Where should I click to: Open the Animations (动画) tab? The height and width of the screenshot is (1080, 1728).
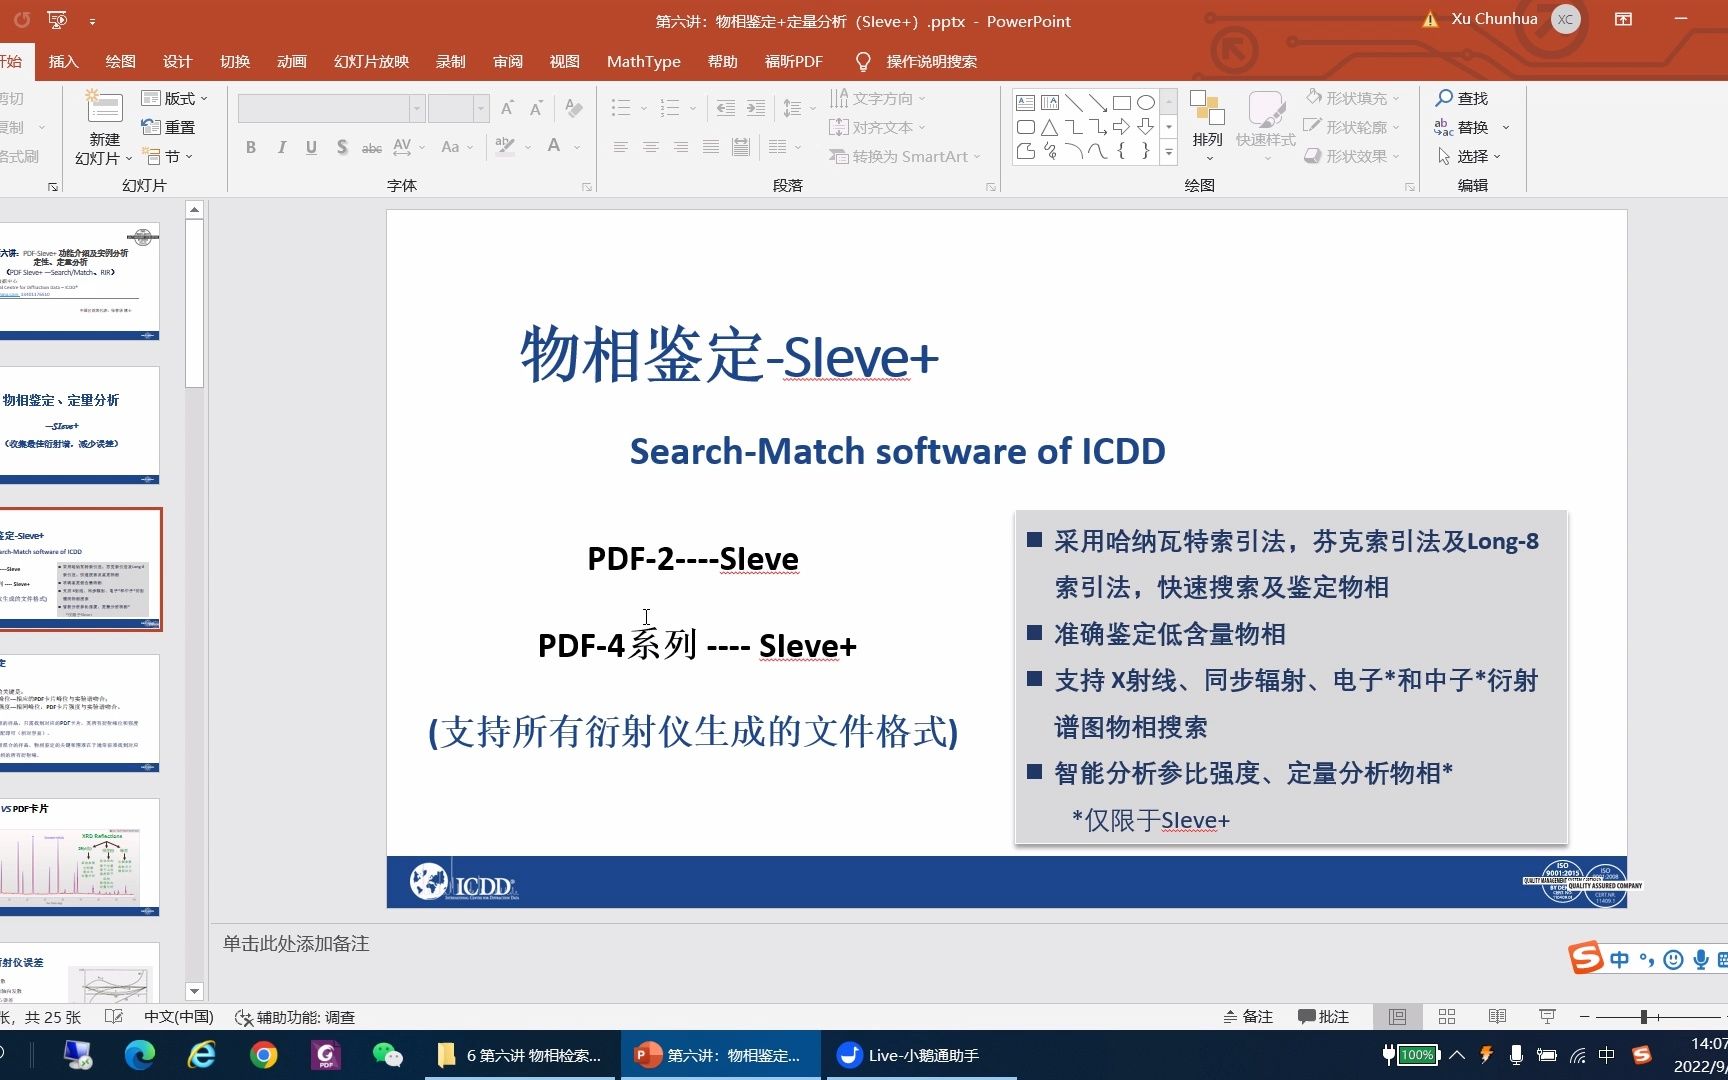pyautogui.click(x=292, y=61)
